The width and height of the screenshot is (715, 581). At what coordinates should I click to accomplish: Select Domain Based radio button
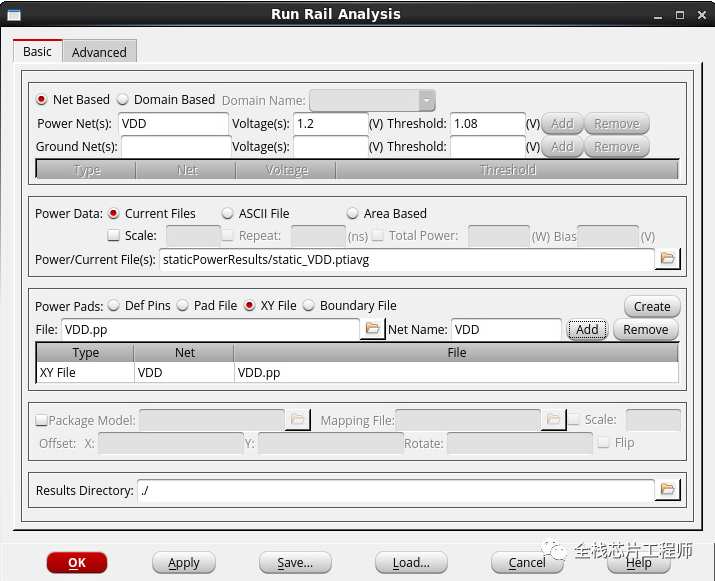point(122,99)
